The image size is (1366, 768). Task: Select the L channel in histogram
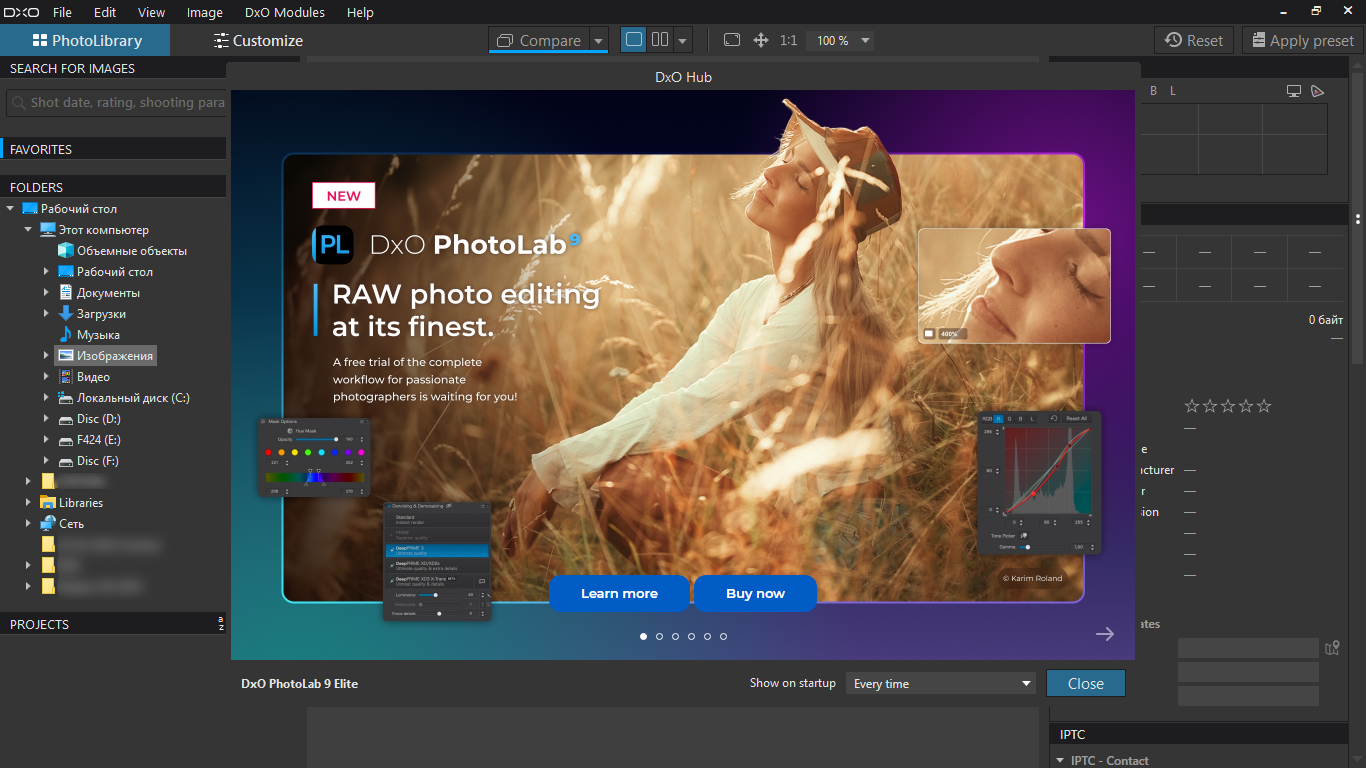tap(1173, 91)
